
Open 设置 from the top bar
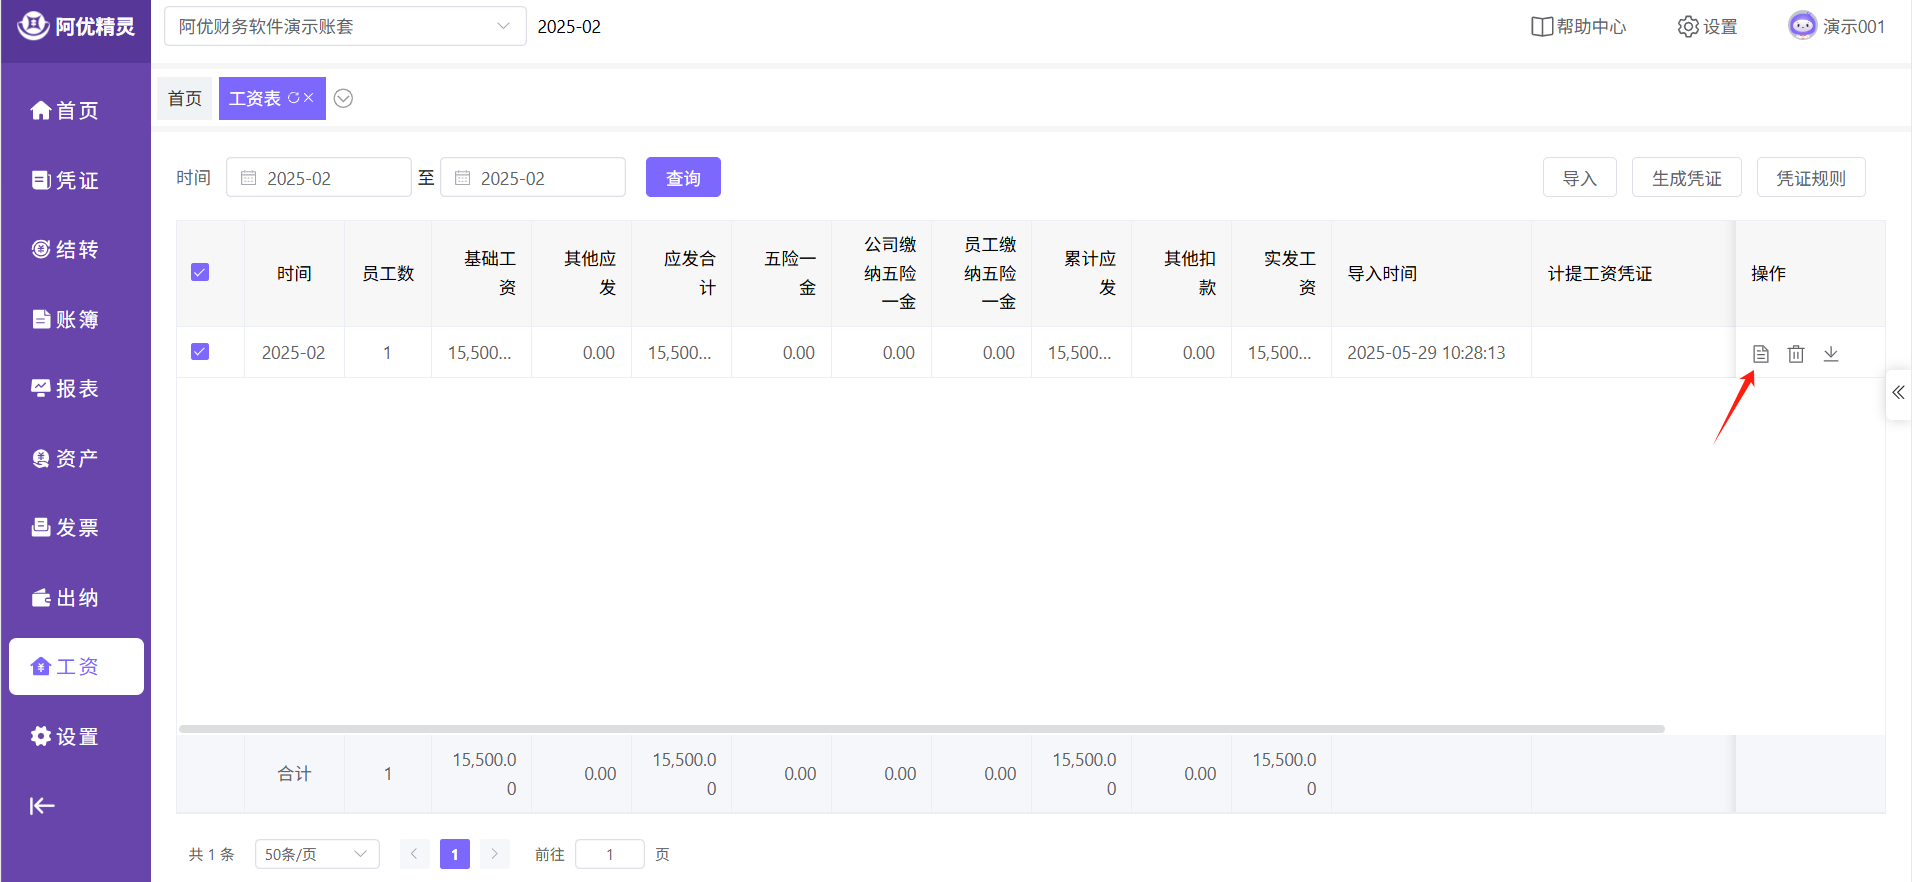(x=1707, y=27)
